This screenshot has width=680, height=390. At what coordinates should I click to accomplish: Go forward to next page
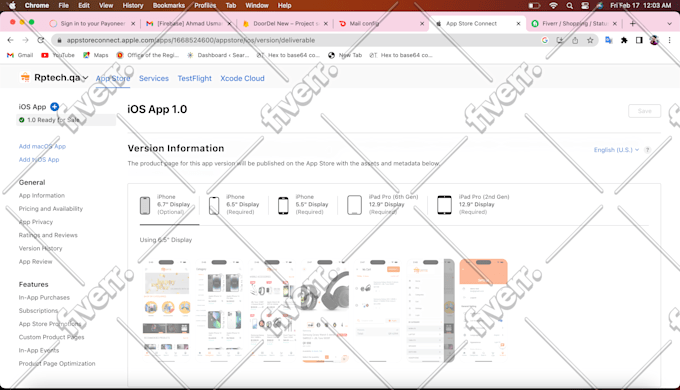(x=26, y=40)
